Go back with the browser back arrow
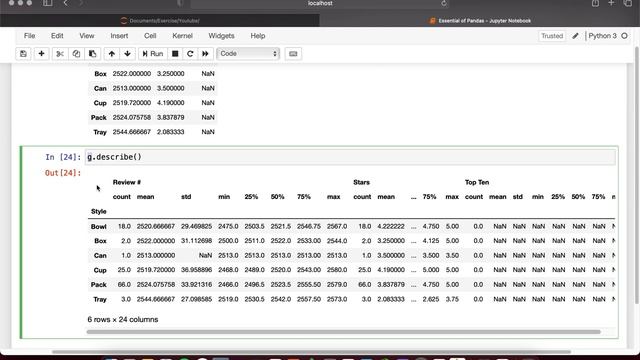Image resolution: width=640 pixels, height=360 pixels. point(65,3)
